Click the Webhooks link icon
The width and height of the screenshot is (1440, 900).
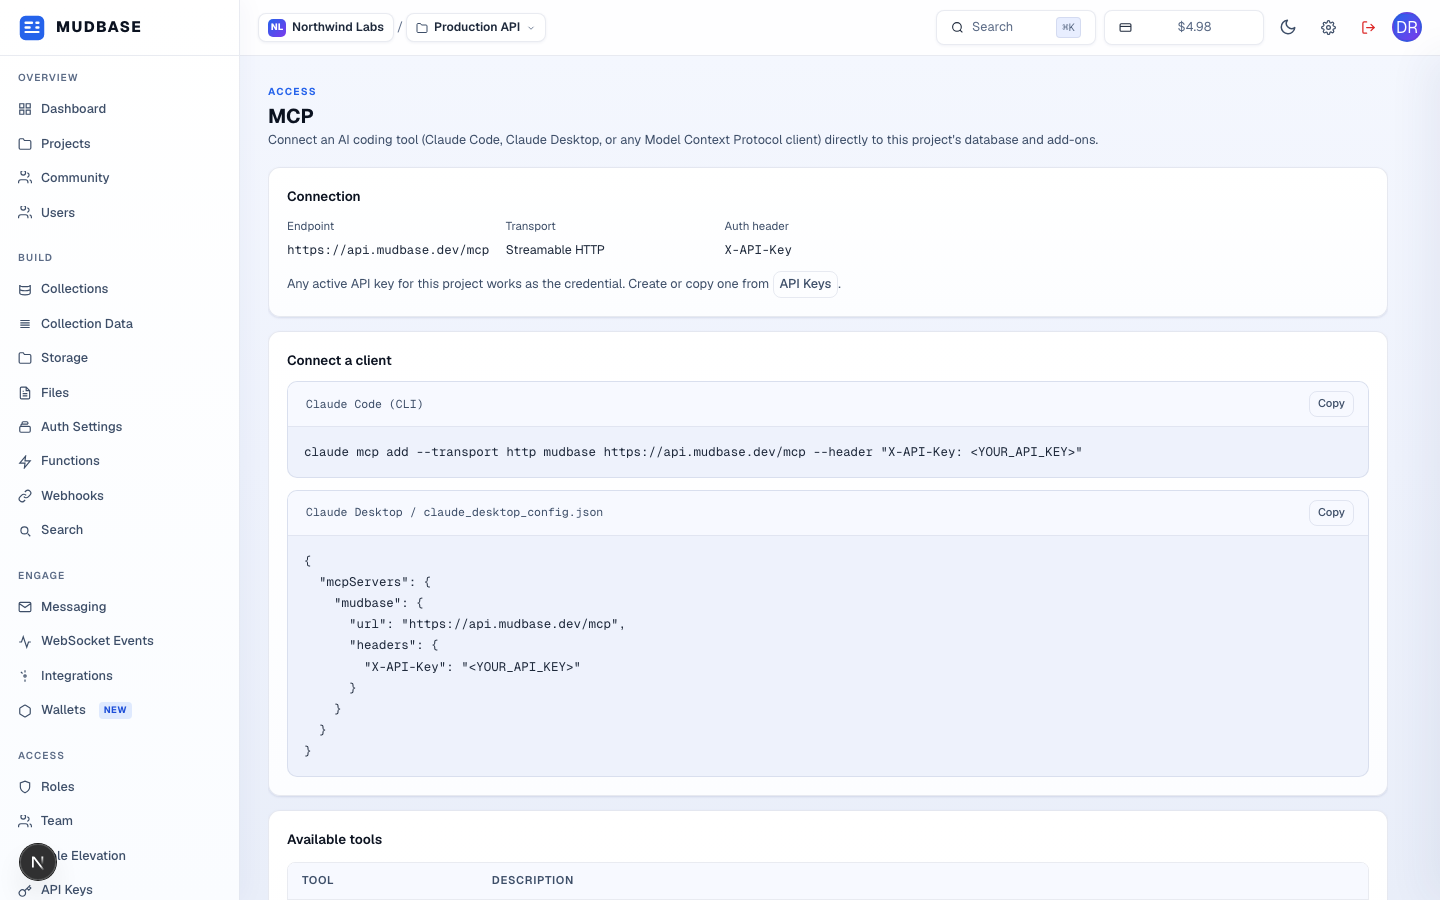tap(25, 496)
